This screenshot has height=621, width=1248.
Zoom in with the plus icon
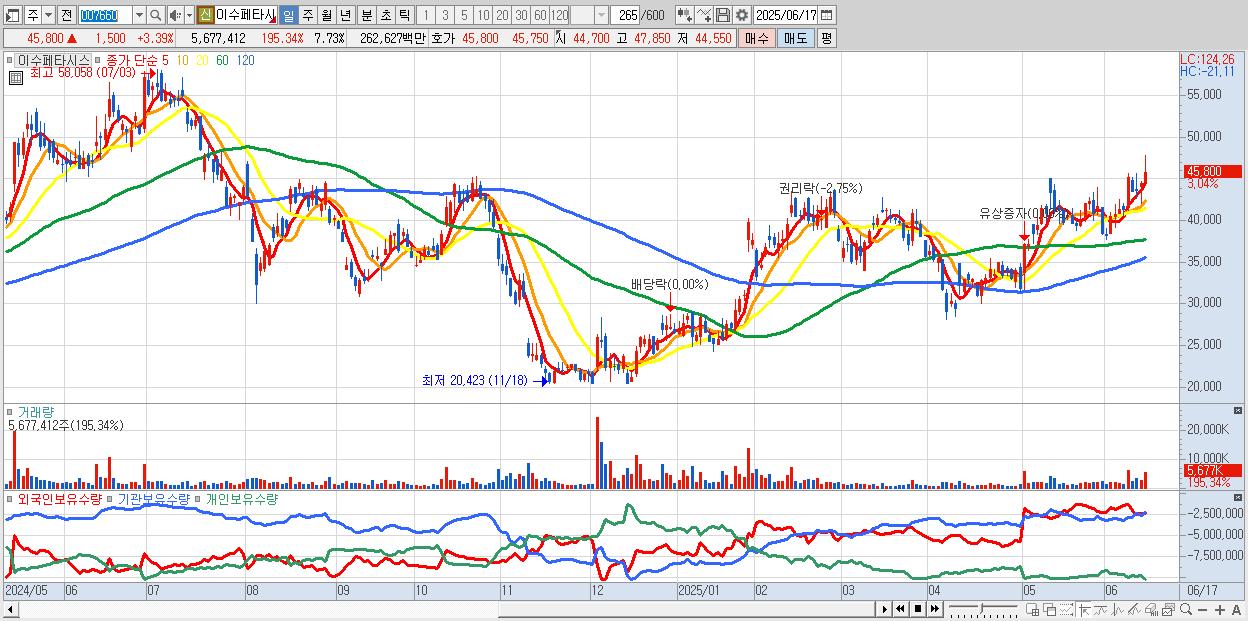pyautogui.click(x=1220, y=609)
